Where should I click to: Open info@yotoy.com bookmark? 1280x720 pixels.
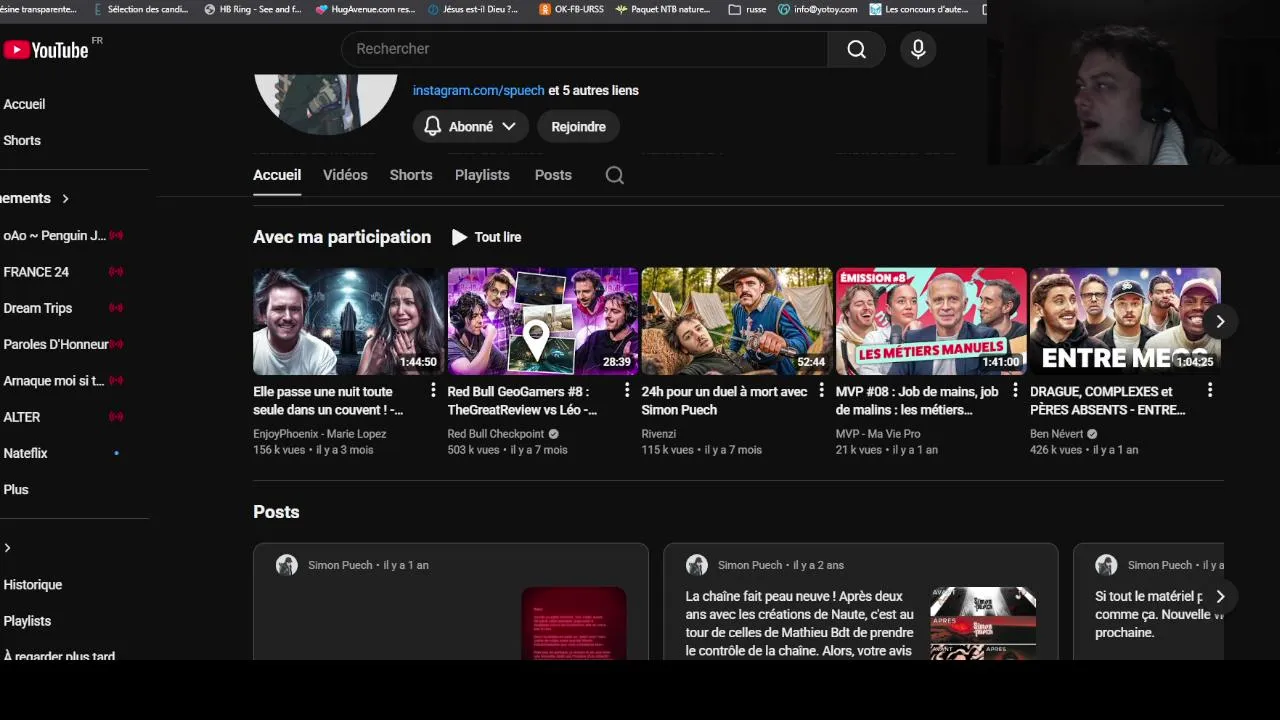click(x=818, y=9)
